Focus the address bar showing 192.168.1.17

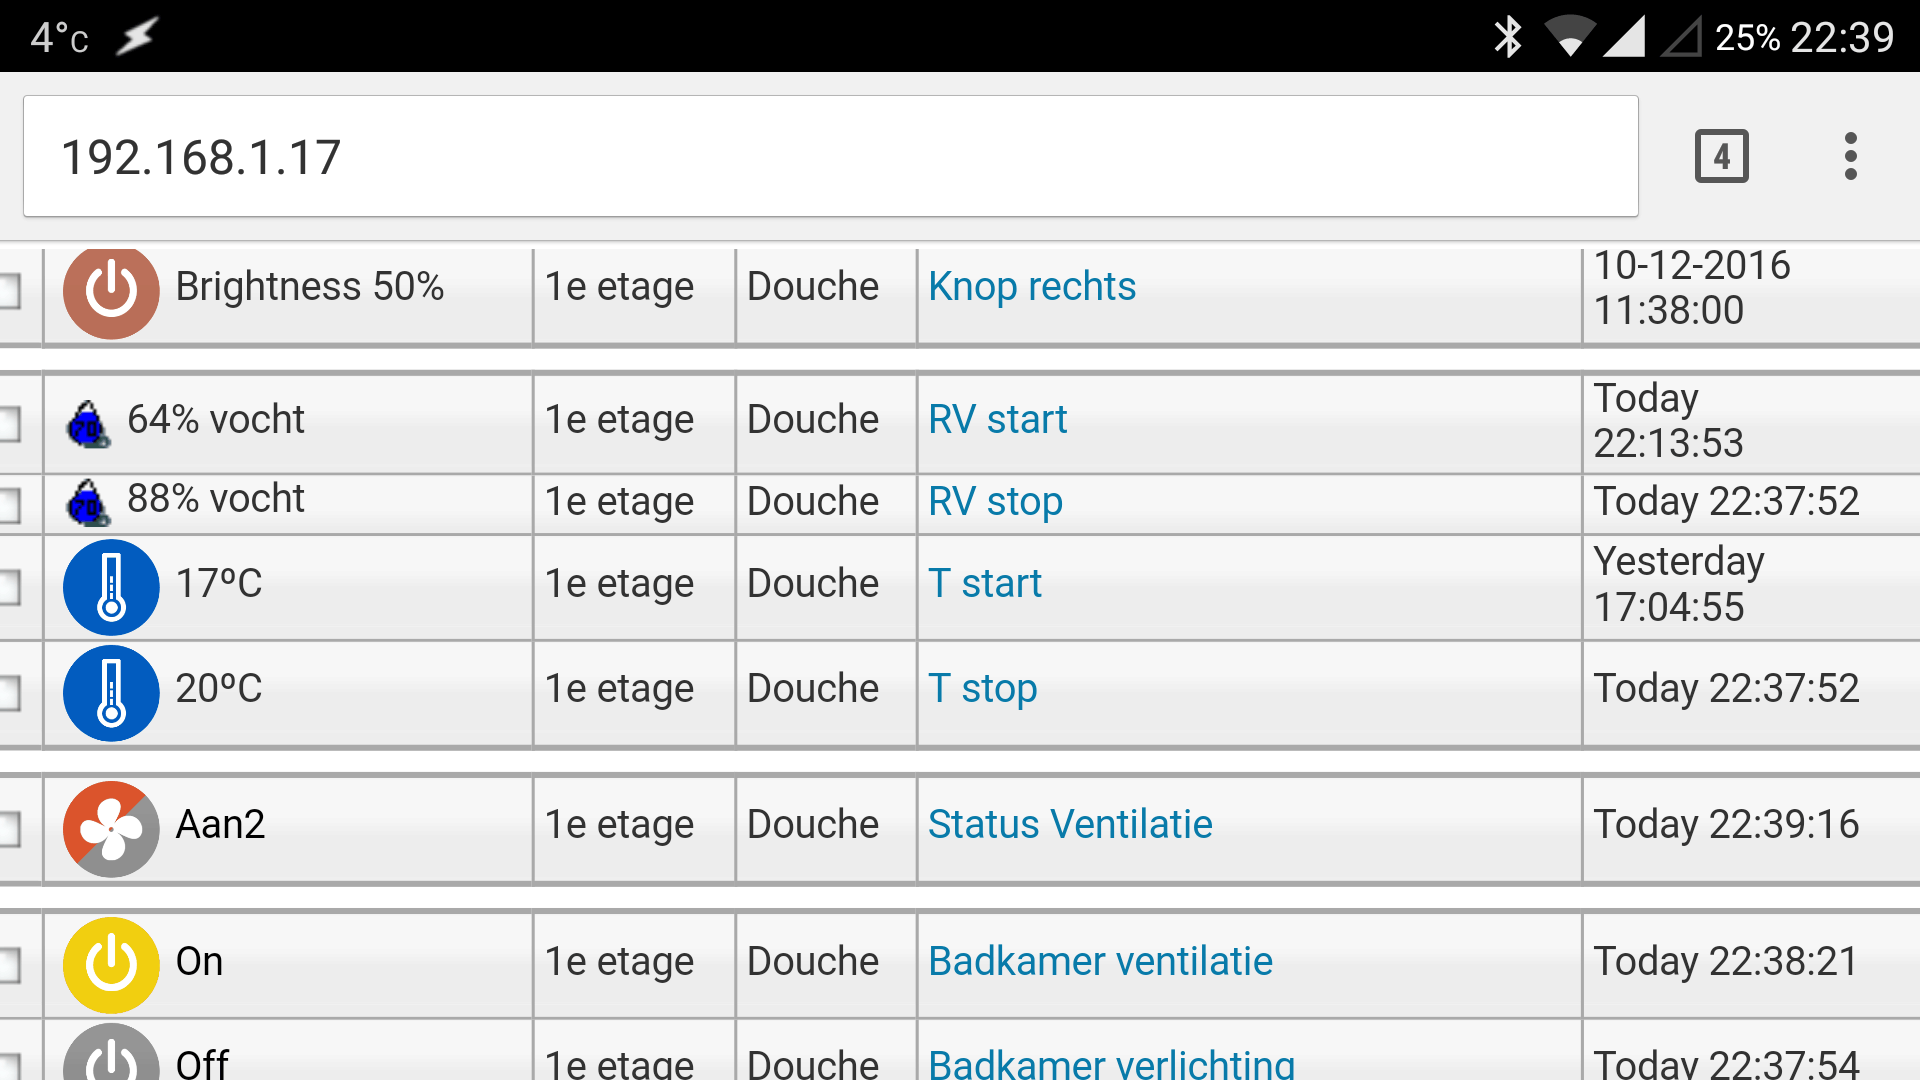(830, 157)
